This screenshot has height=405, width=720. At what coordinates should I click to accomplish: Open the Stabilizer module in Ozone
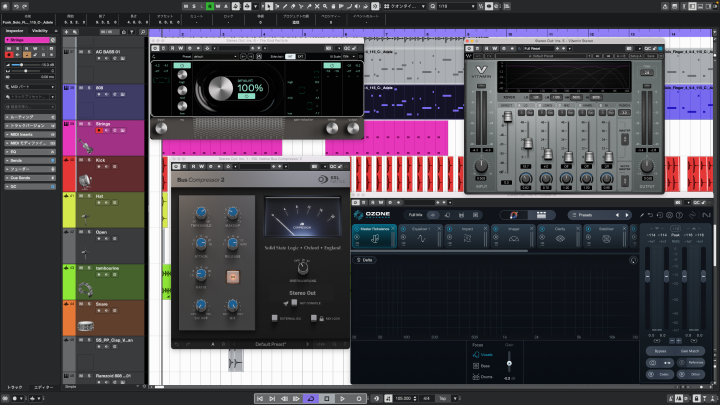(606, 236)
